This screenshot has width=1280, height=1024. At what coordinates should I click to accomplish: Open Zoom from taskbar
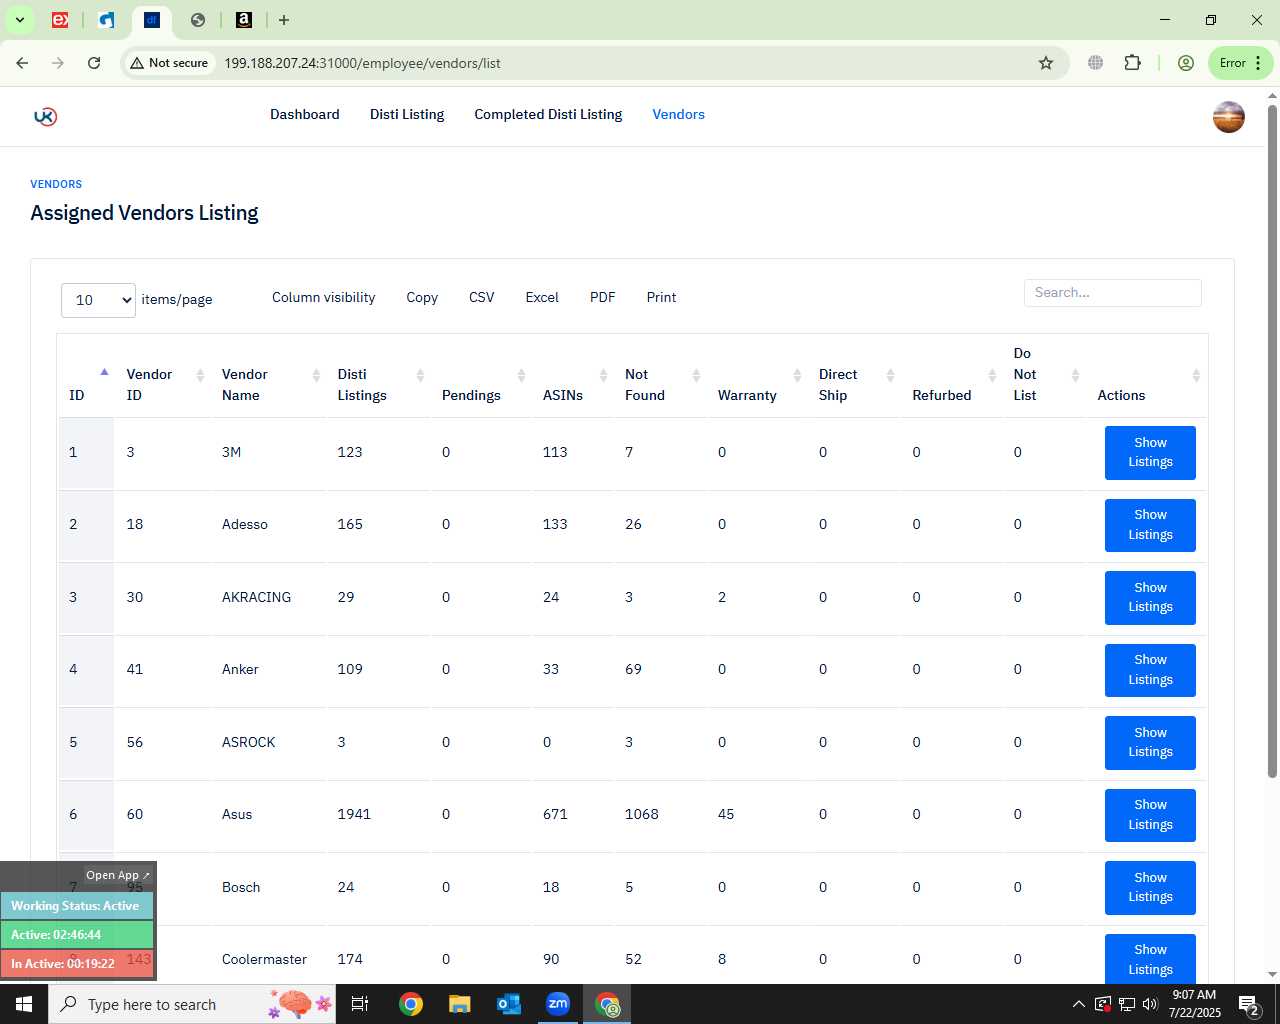(558, 1004)
